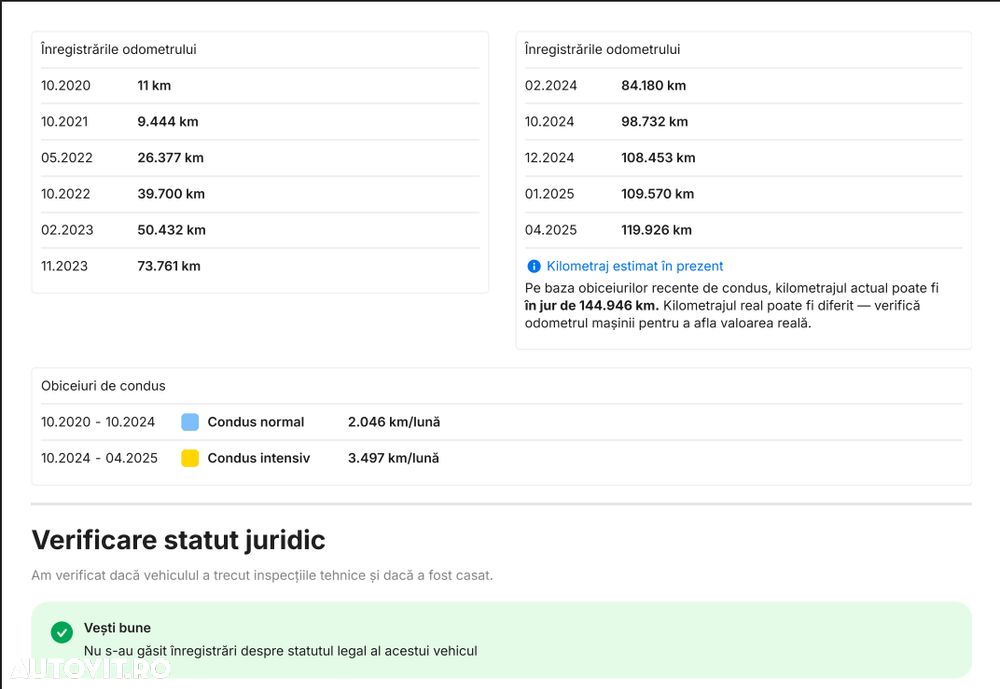Click the Kilometraj estimat în prezent link
This screenshot has height=689, width=1000.
click(635, 266)
